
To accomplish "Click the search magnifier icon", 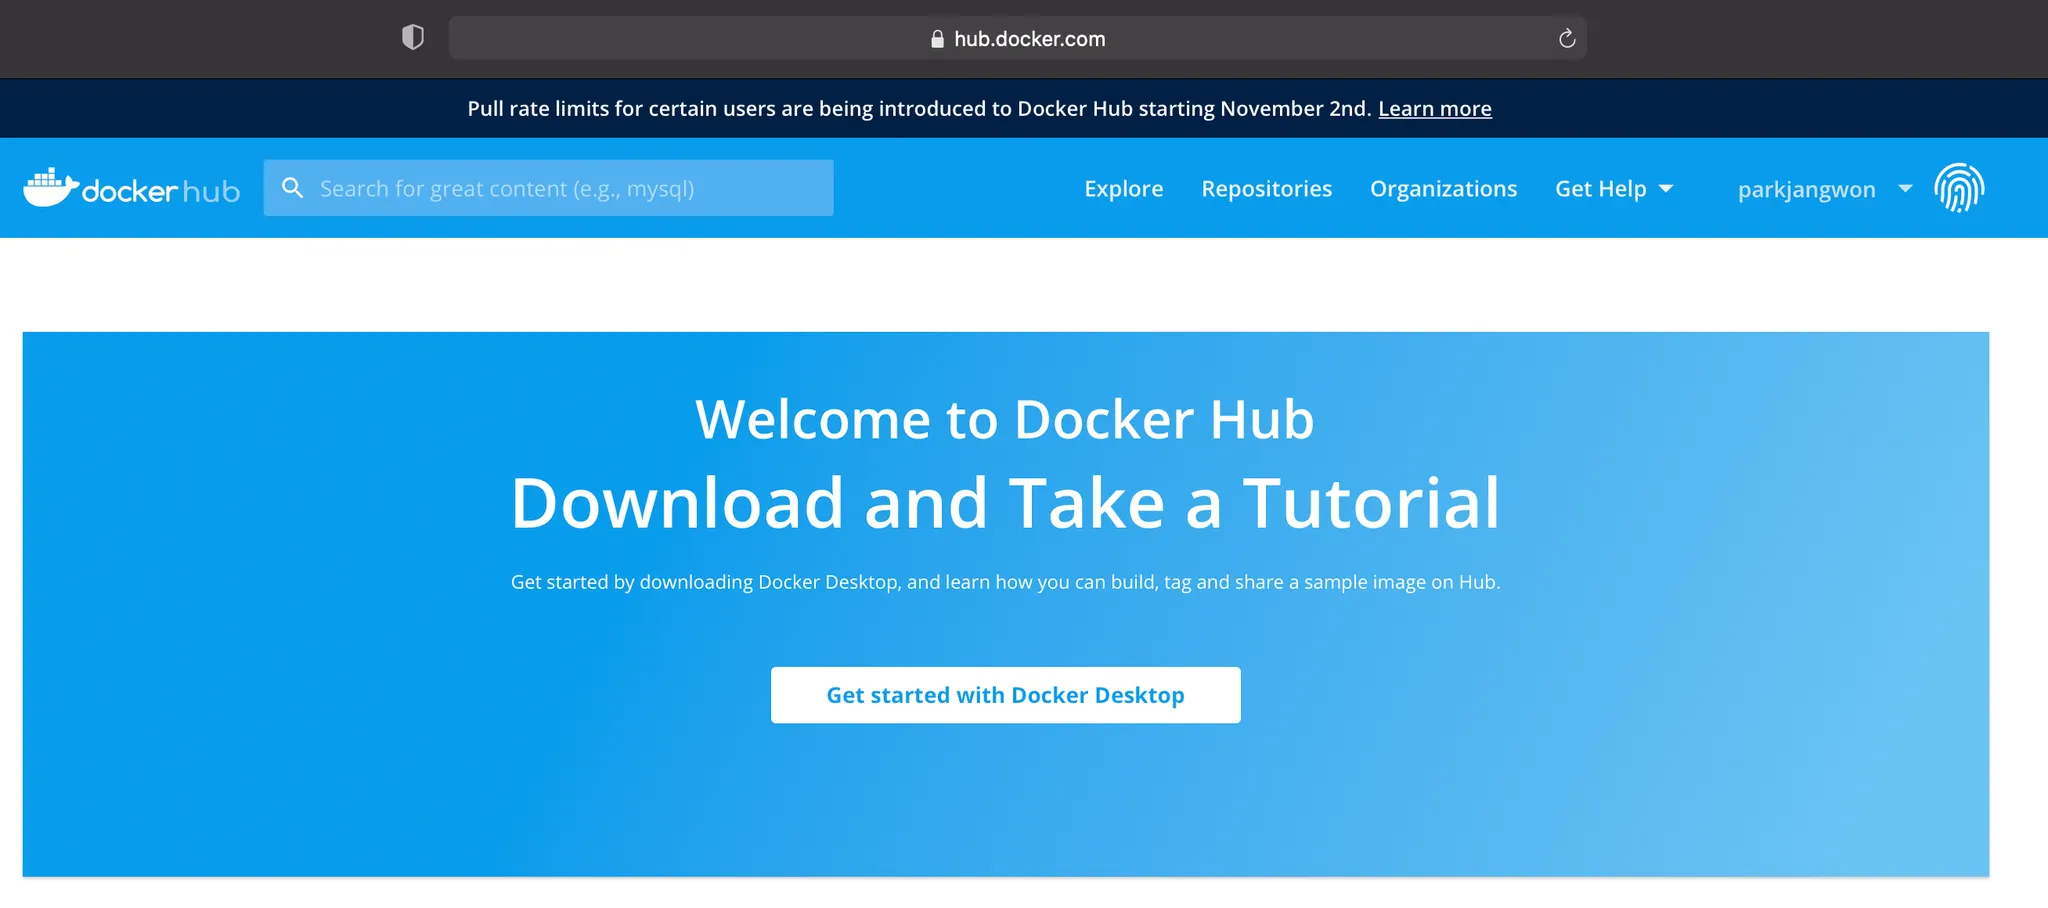I will [x=292, y=188].
